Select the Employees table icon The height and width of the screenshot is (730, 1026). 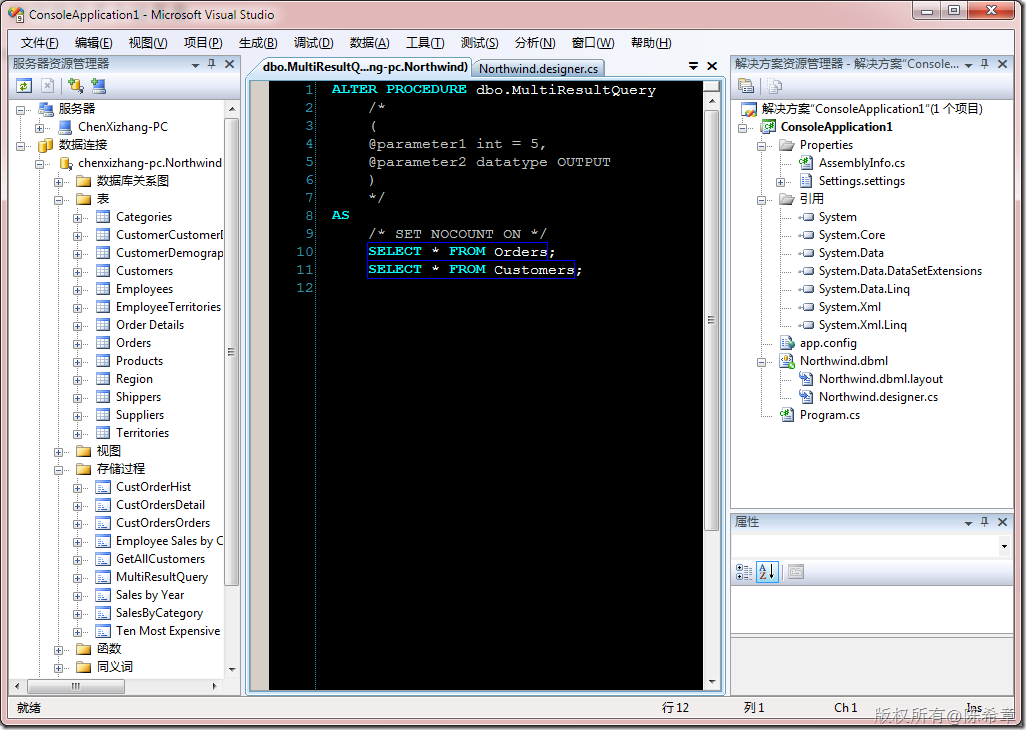point(103,289)
